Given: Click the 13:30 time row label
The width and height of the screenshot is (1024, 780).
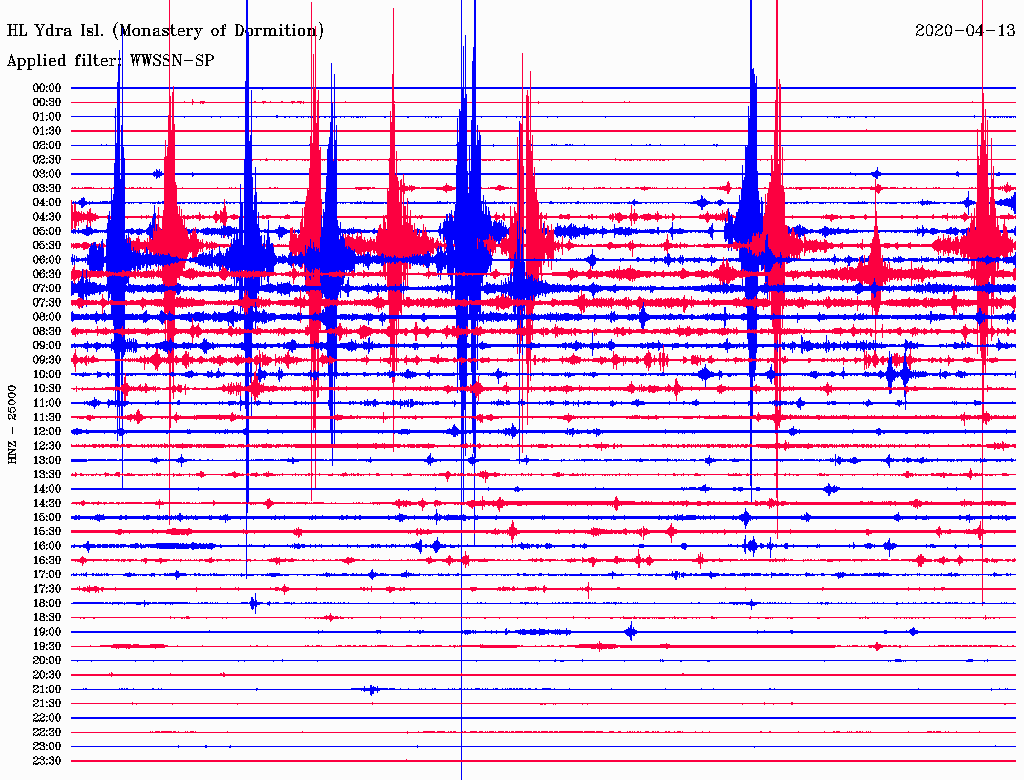Looking at the screenshot, I should tap(47, 475).
